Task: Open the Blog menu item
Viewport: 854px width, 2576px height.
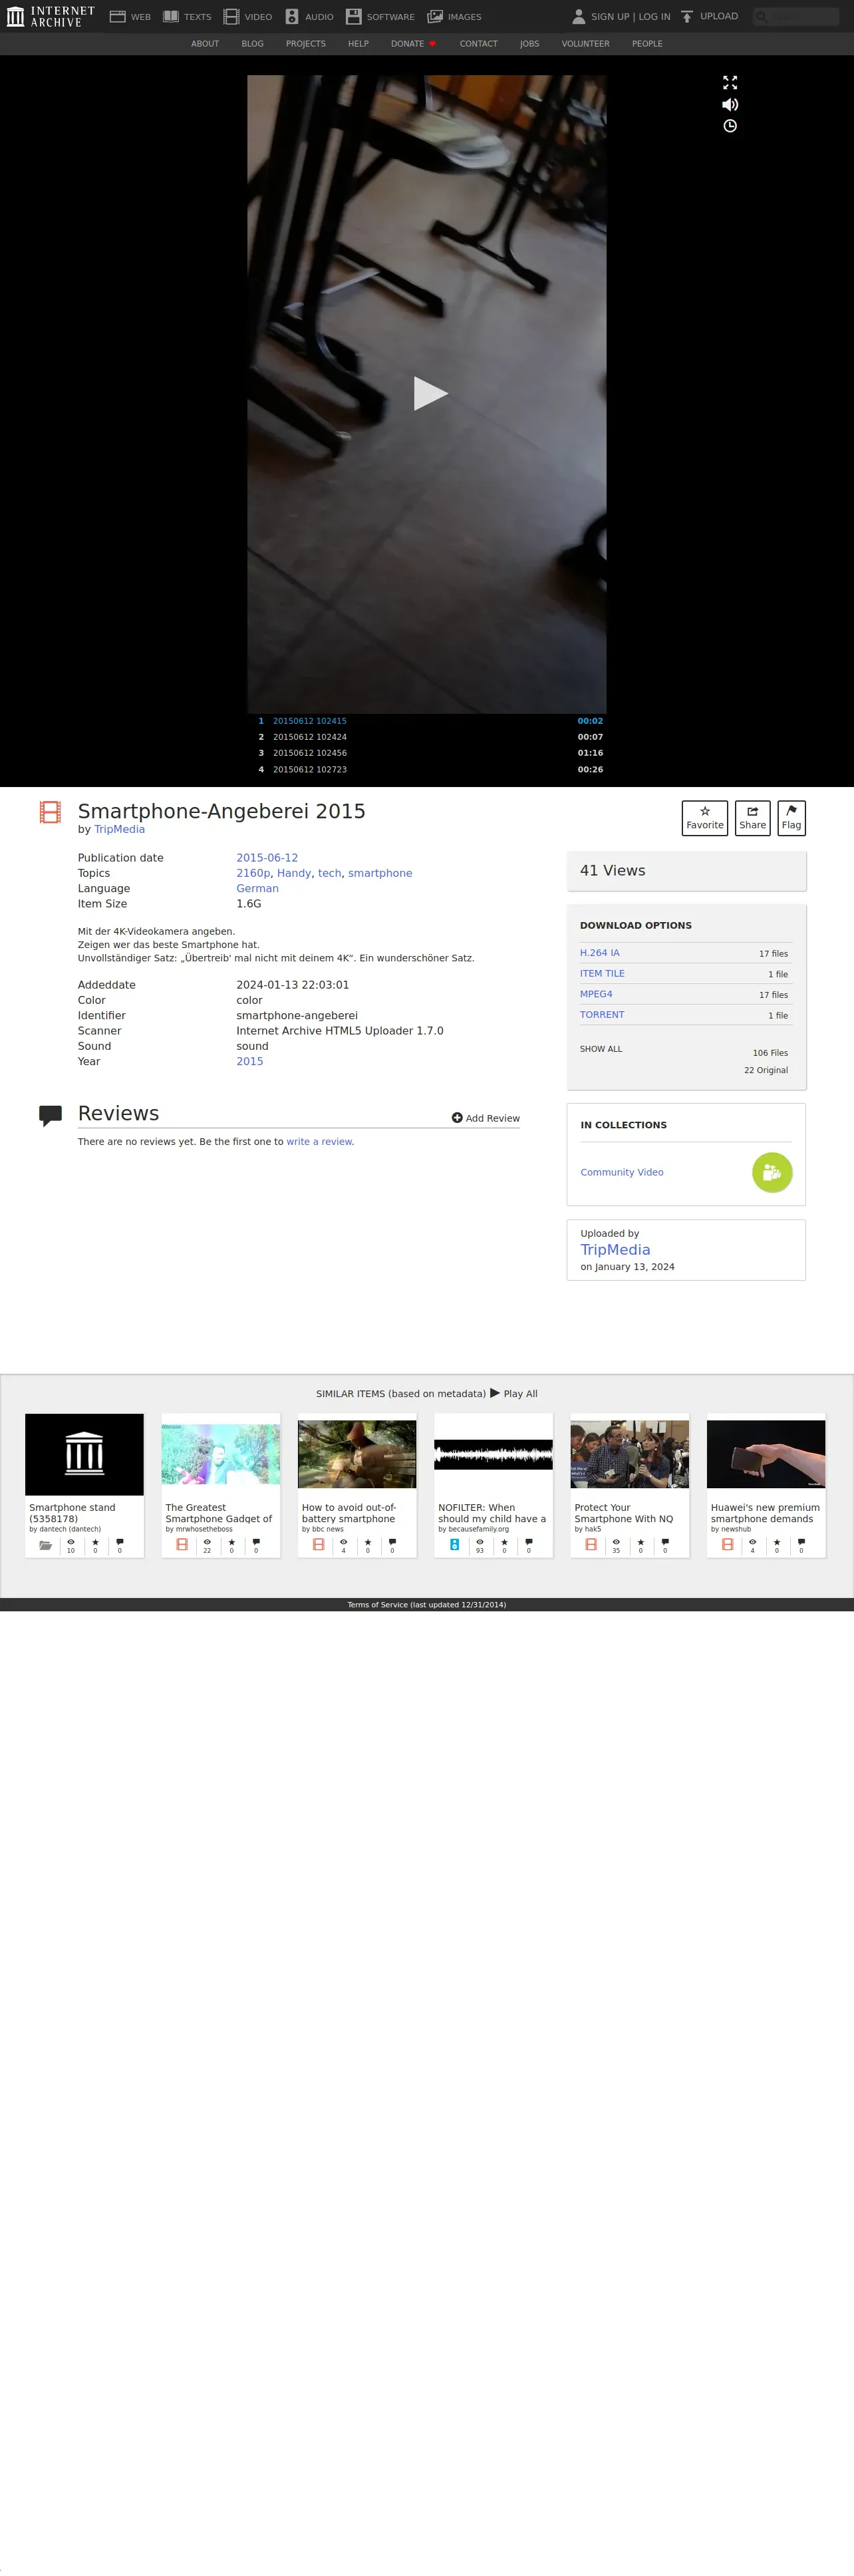Action: coord(252,44)
